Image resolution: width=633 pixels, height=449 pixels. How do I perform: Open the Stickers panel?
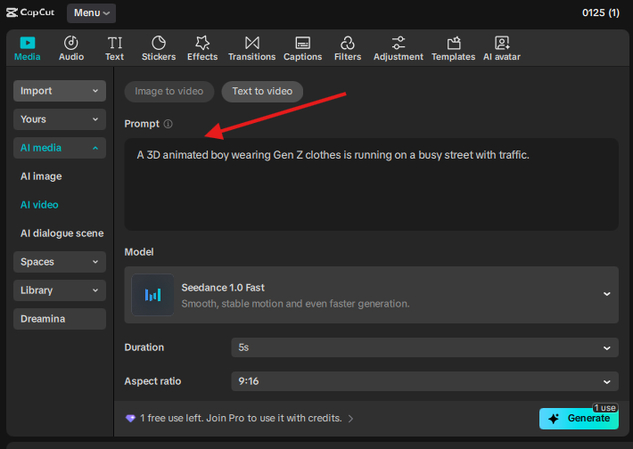click(x=158, y=48)
